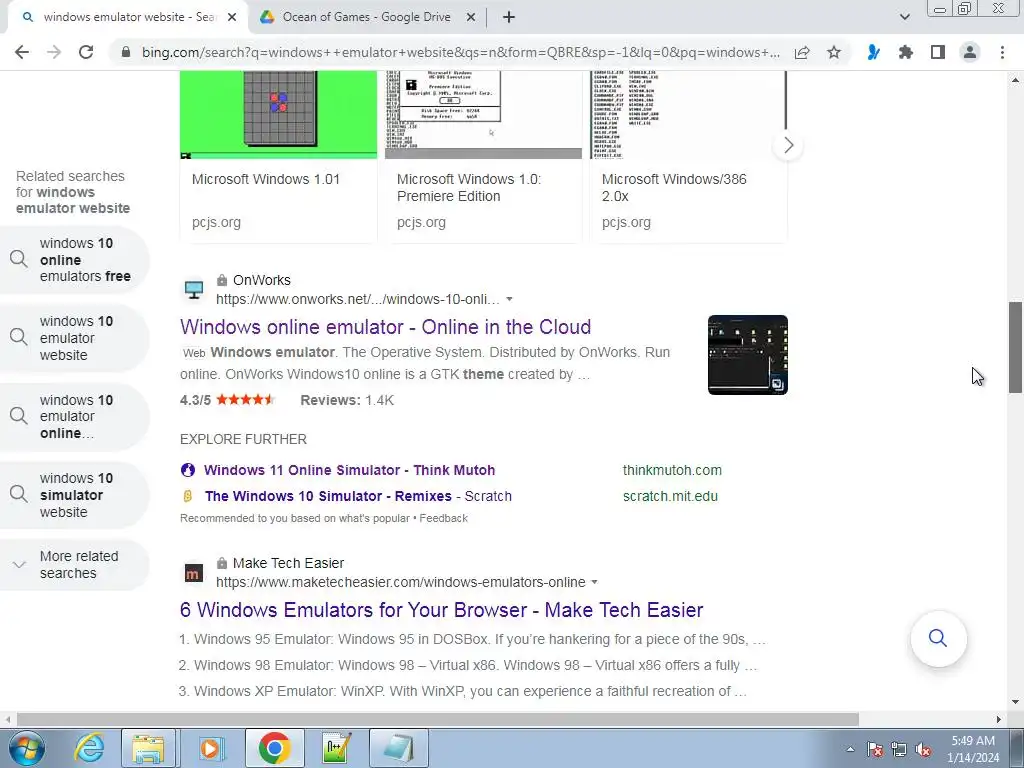1024x768 pixels.
Task: Click the OnWorks site favicon
Action: tap(194, 289)
